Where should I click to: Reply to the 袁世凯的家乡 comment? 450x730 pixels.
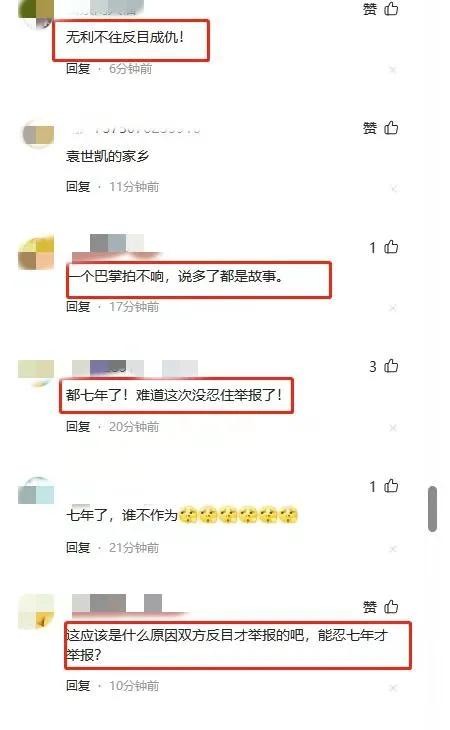click(x=78, y=187)
